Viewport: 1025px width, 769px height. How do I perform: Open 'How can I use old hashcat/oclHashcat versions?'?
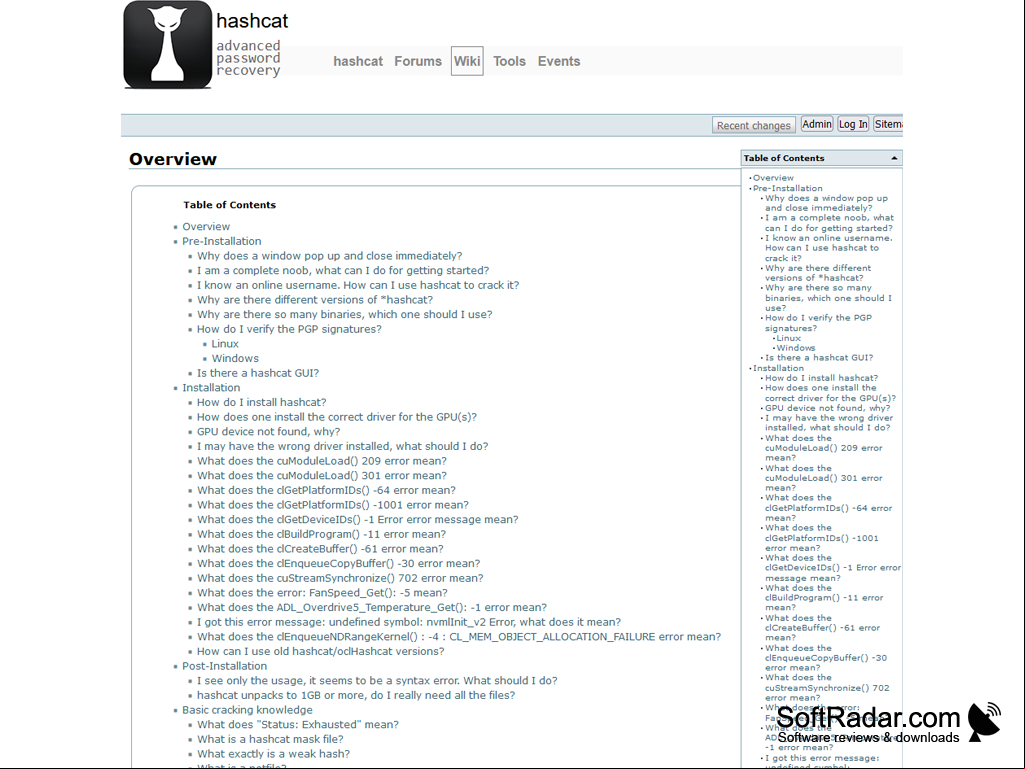point(320,651)
